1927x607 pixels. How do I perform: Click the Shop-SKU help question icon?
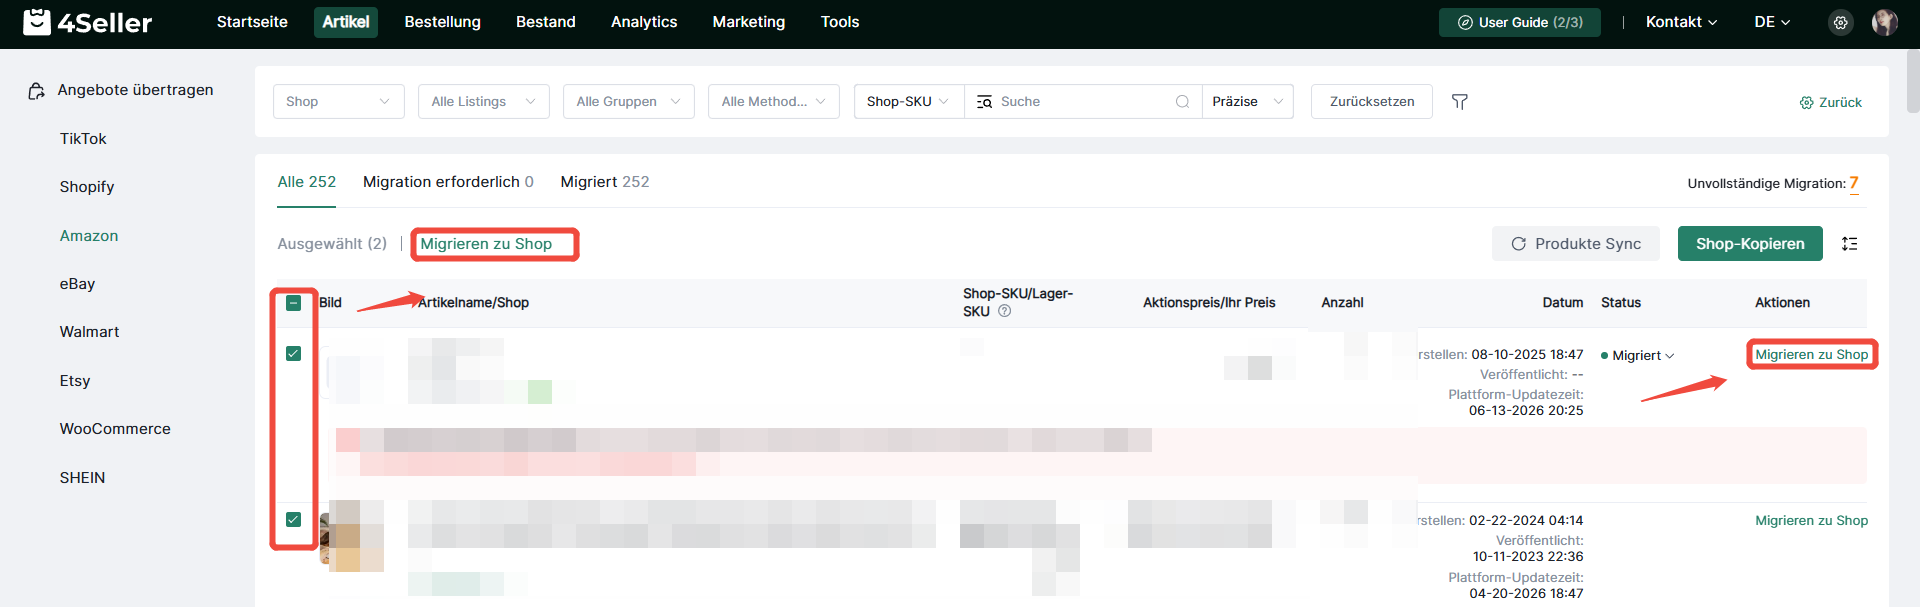coord(1004,311)
